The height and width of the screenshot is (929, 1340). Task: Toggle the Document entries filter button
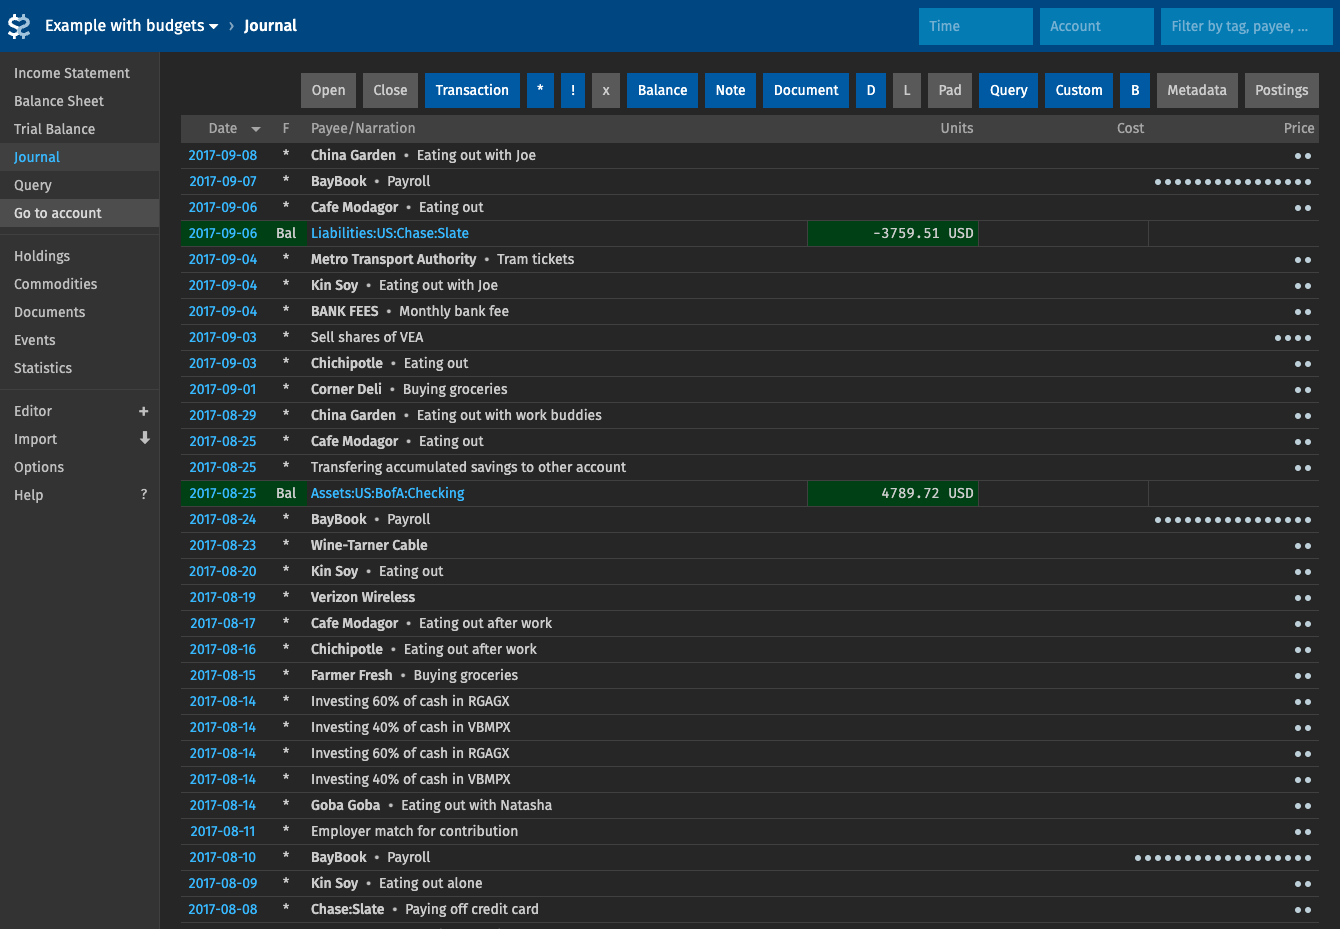(x=806, y=90)
